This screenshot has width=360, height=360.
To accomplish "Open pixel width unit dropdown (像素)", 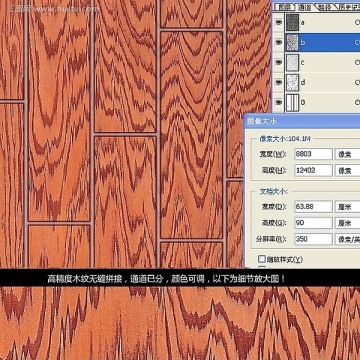I will (x=347, y=154).
